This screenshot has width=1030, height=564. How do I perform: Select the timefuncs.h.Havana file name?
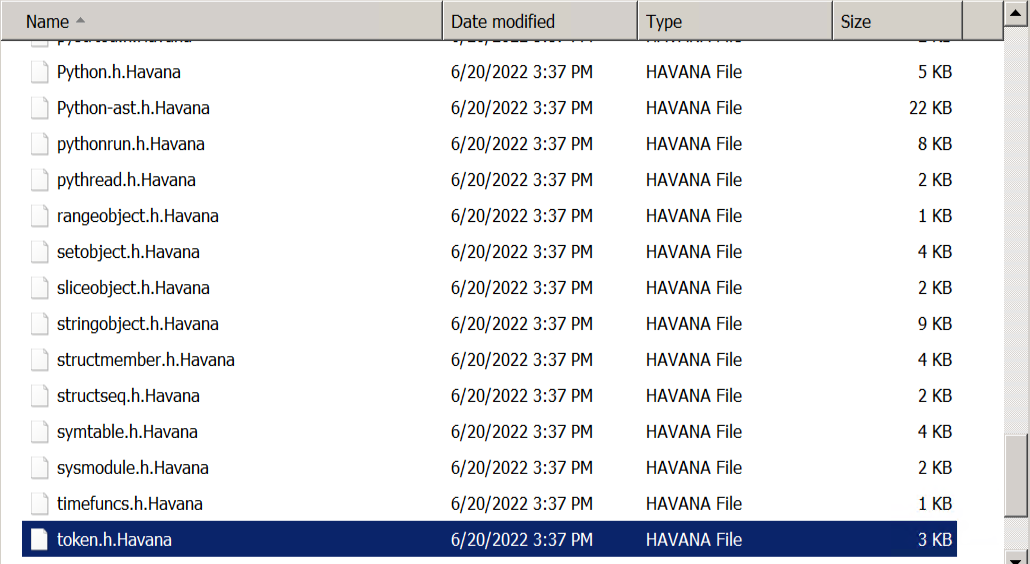coord(130,504)
